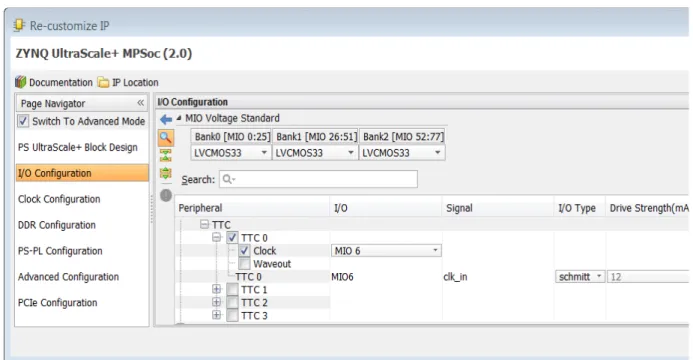Click the blue back arrow icon
693x360 pixels.
[166, 119]
